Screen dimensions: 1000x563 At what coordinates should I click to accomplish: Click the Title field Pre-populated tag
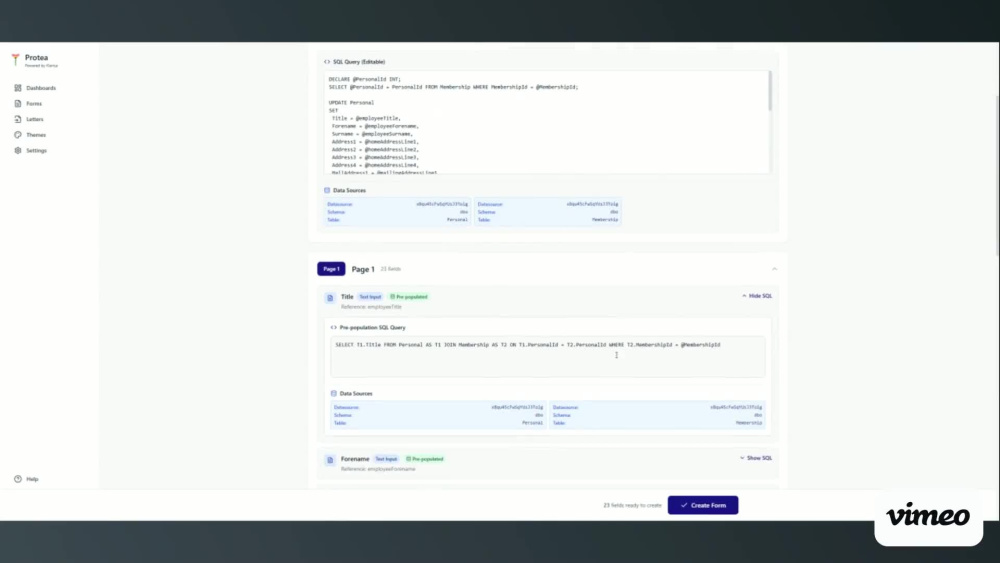[x=409, y=296]
